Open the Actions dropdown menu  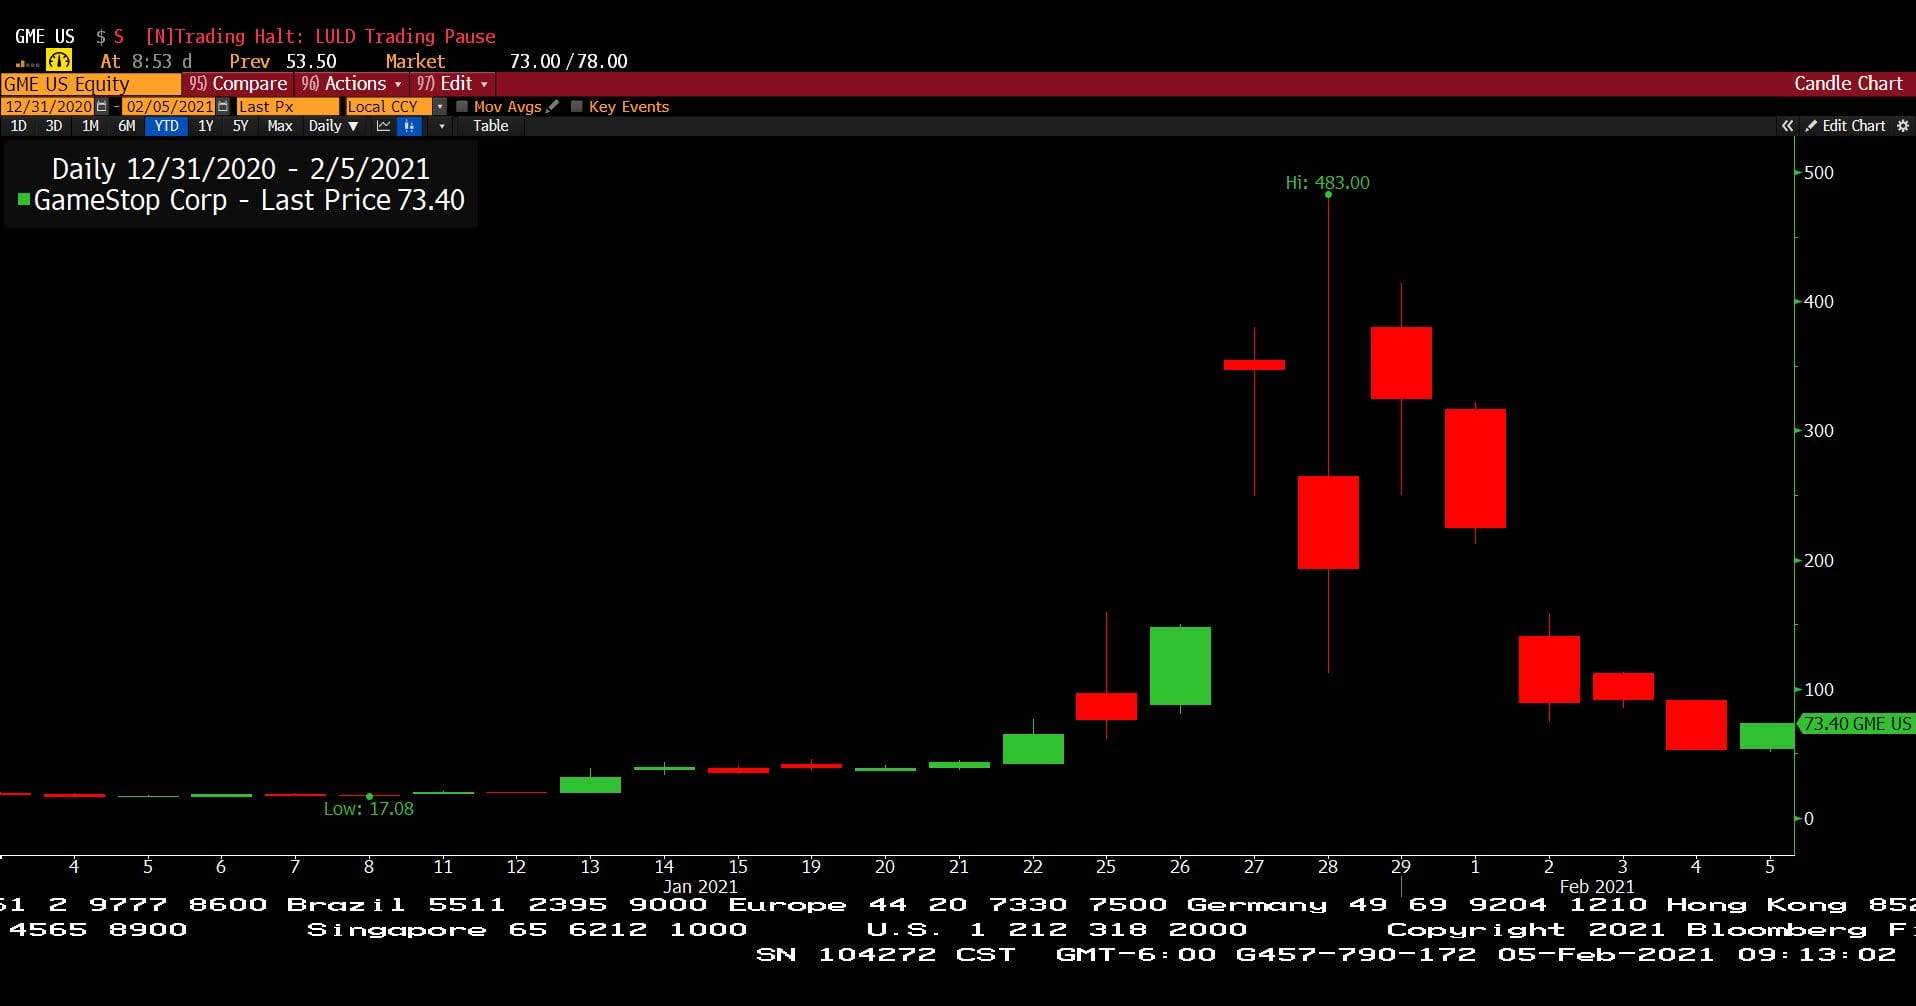click(352, 84)
